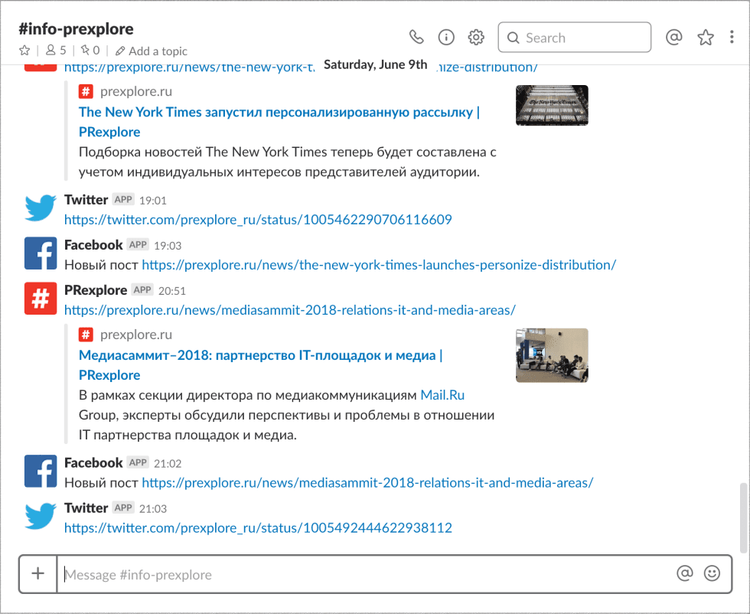Screen dimensions: 750x614
Task: Open Facebook 19:03 New York Times post link
Action: (379, 265)
